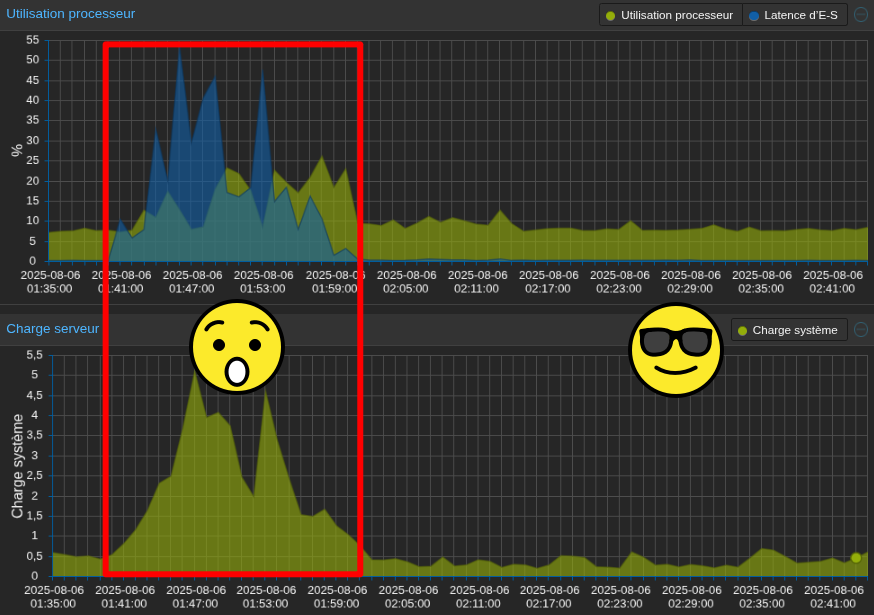
Task: Open the Charge serveur panel title
Action: coord(53,328)
